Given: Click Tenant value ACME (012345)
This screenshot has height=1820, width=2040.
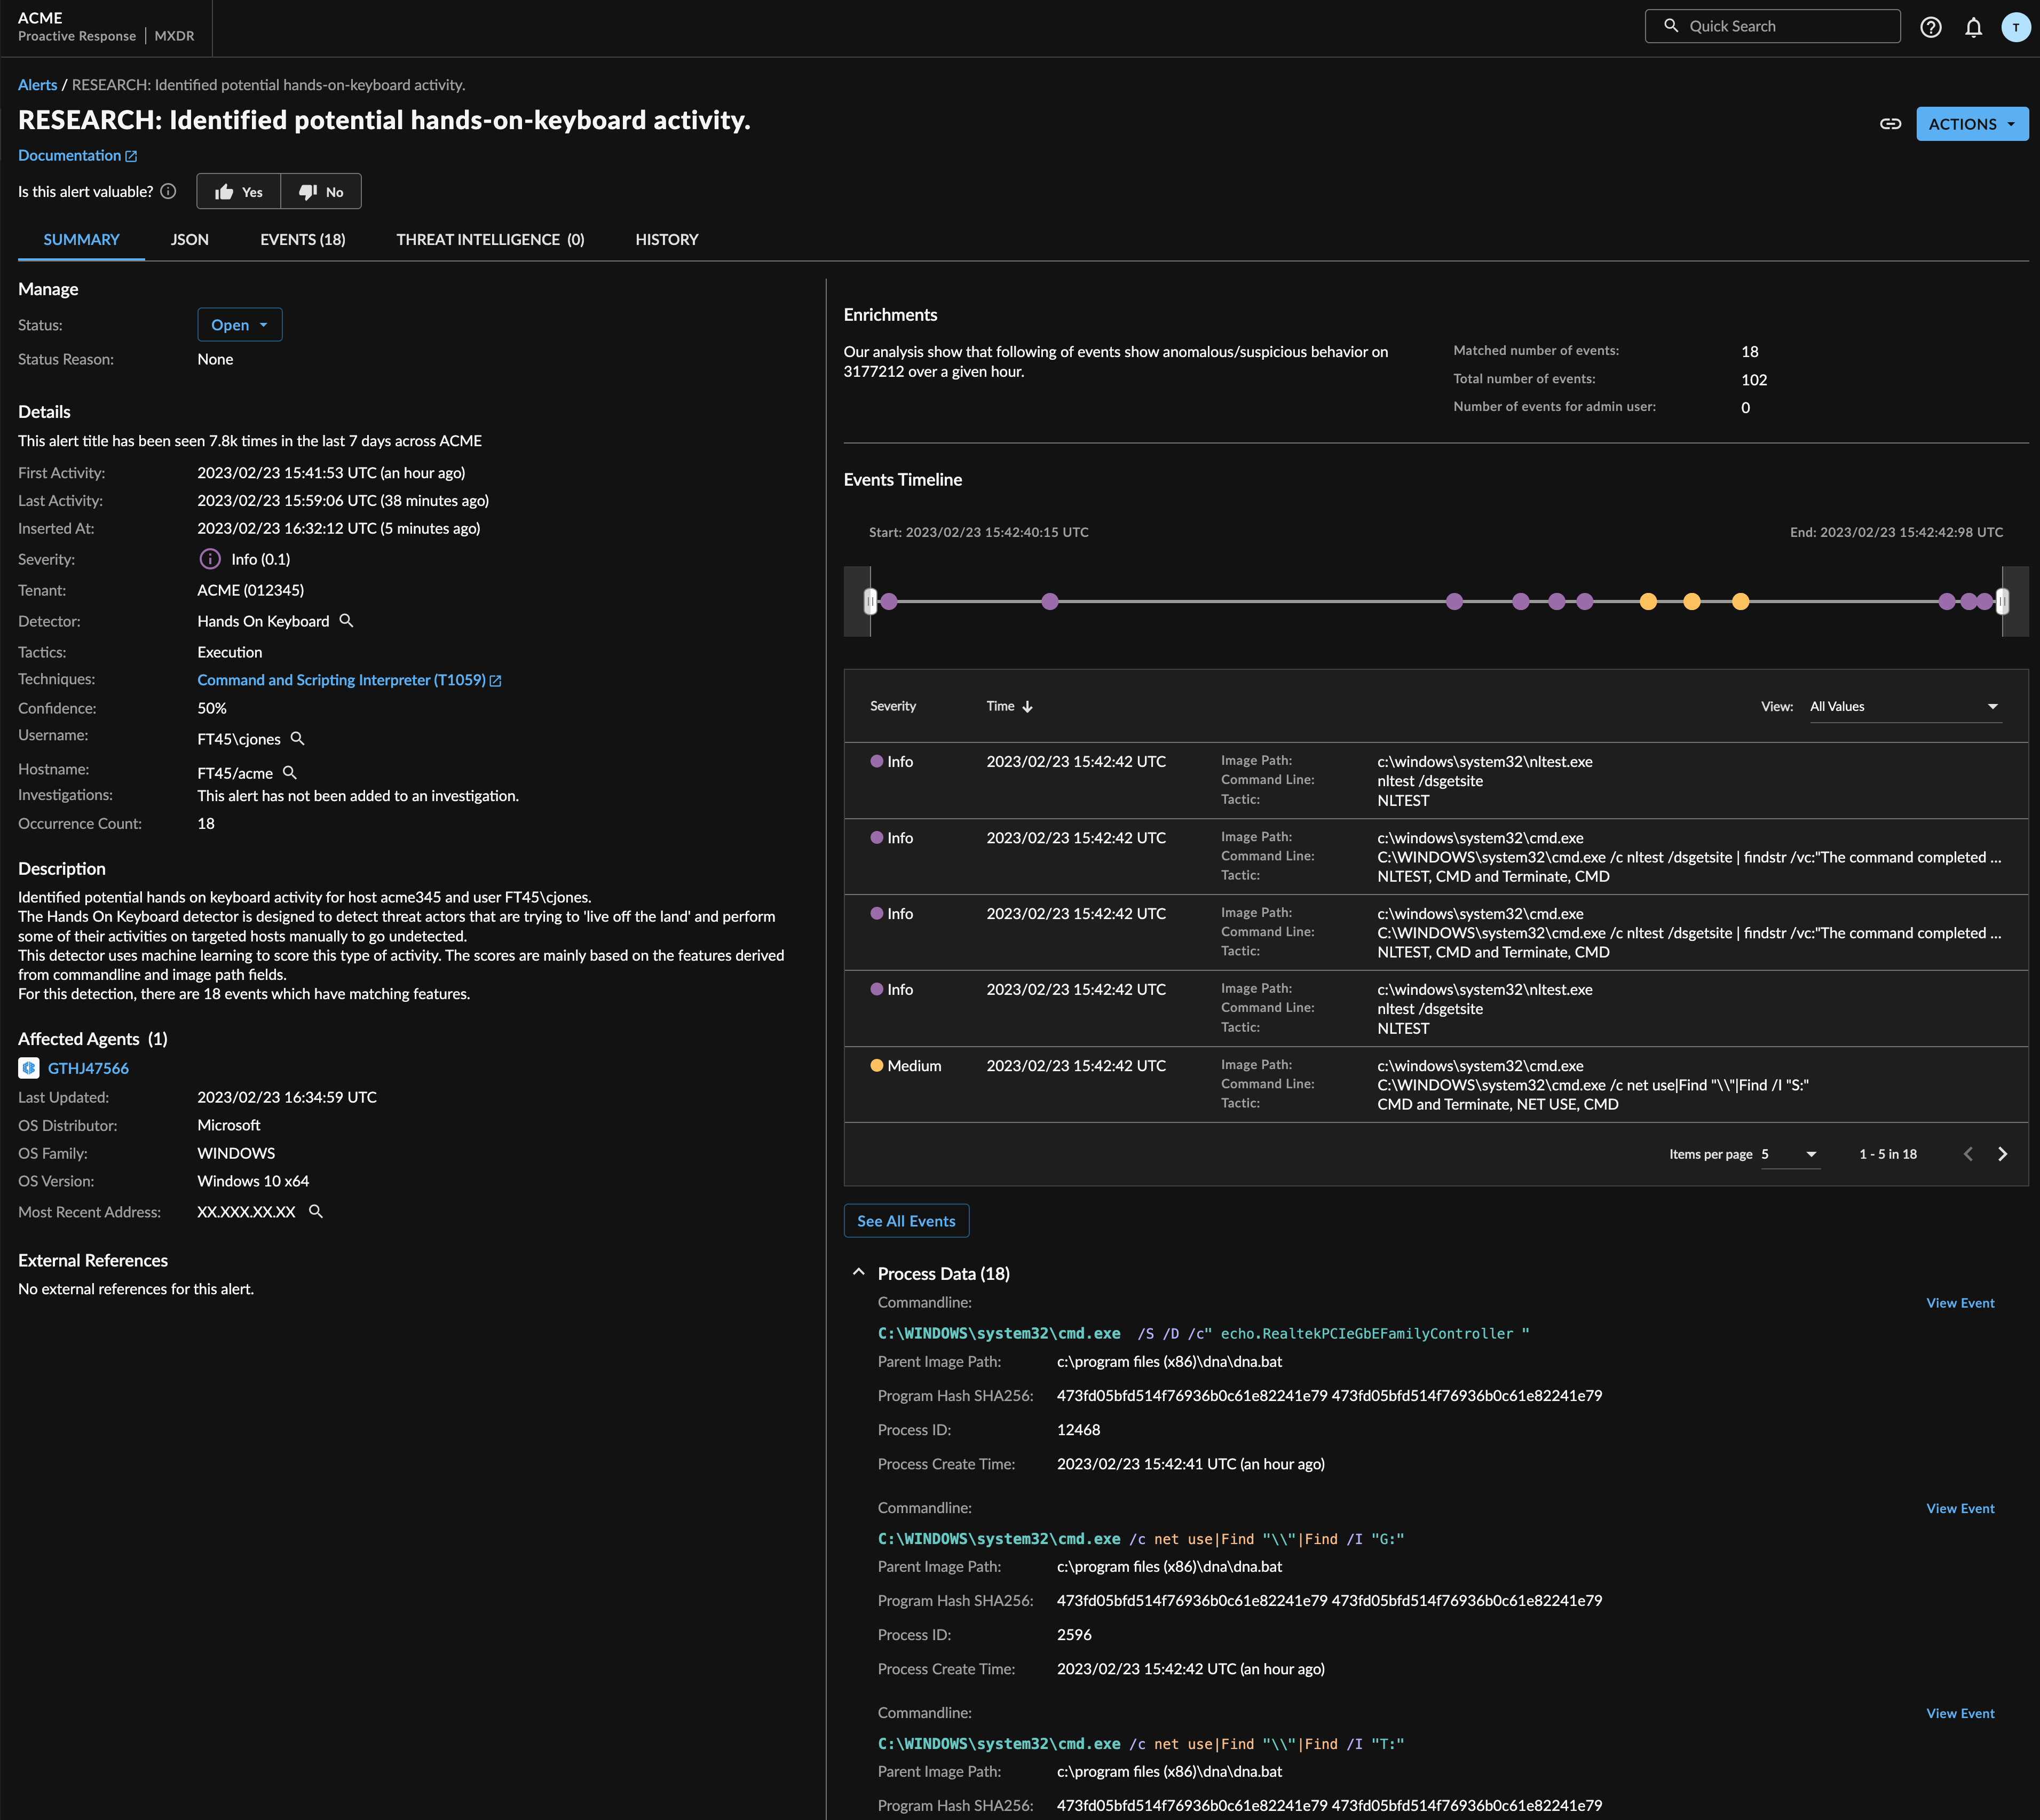Looking at the screenshot, I should [x=250, y=590].
